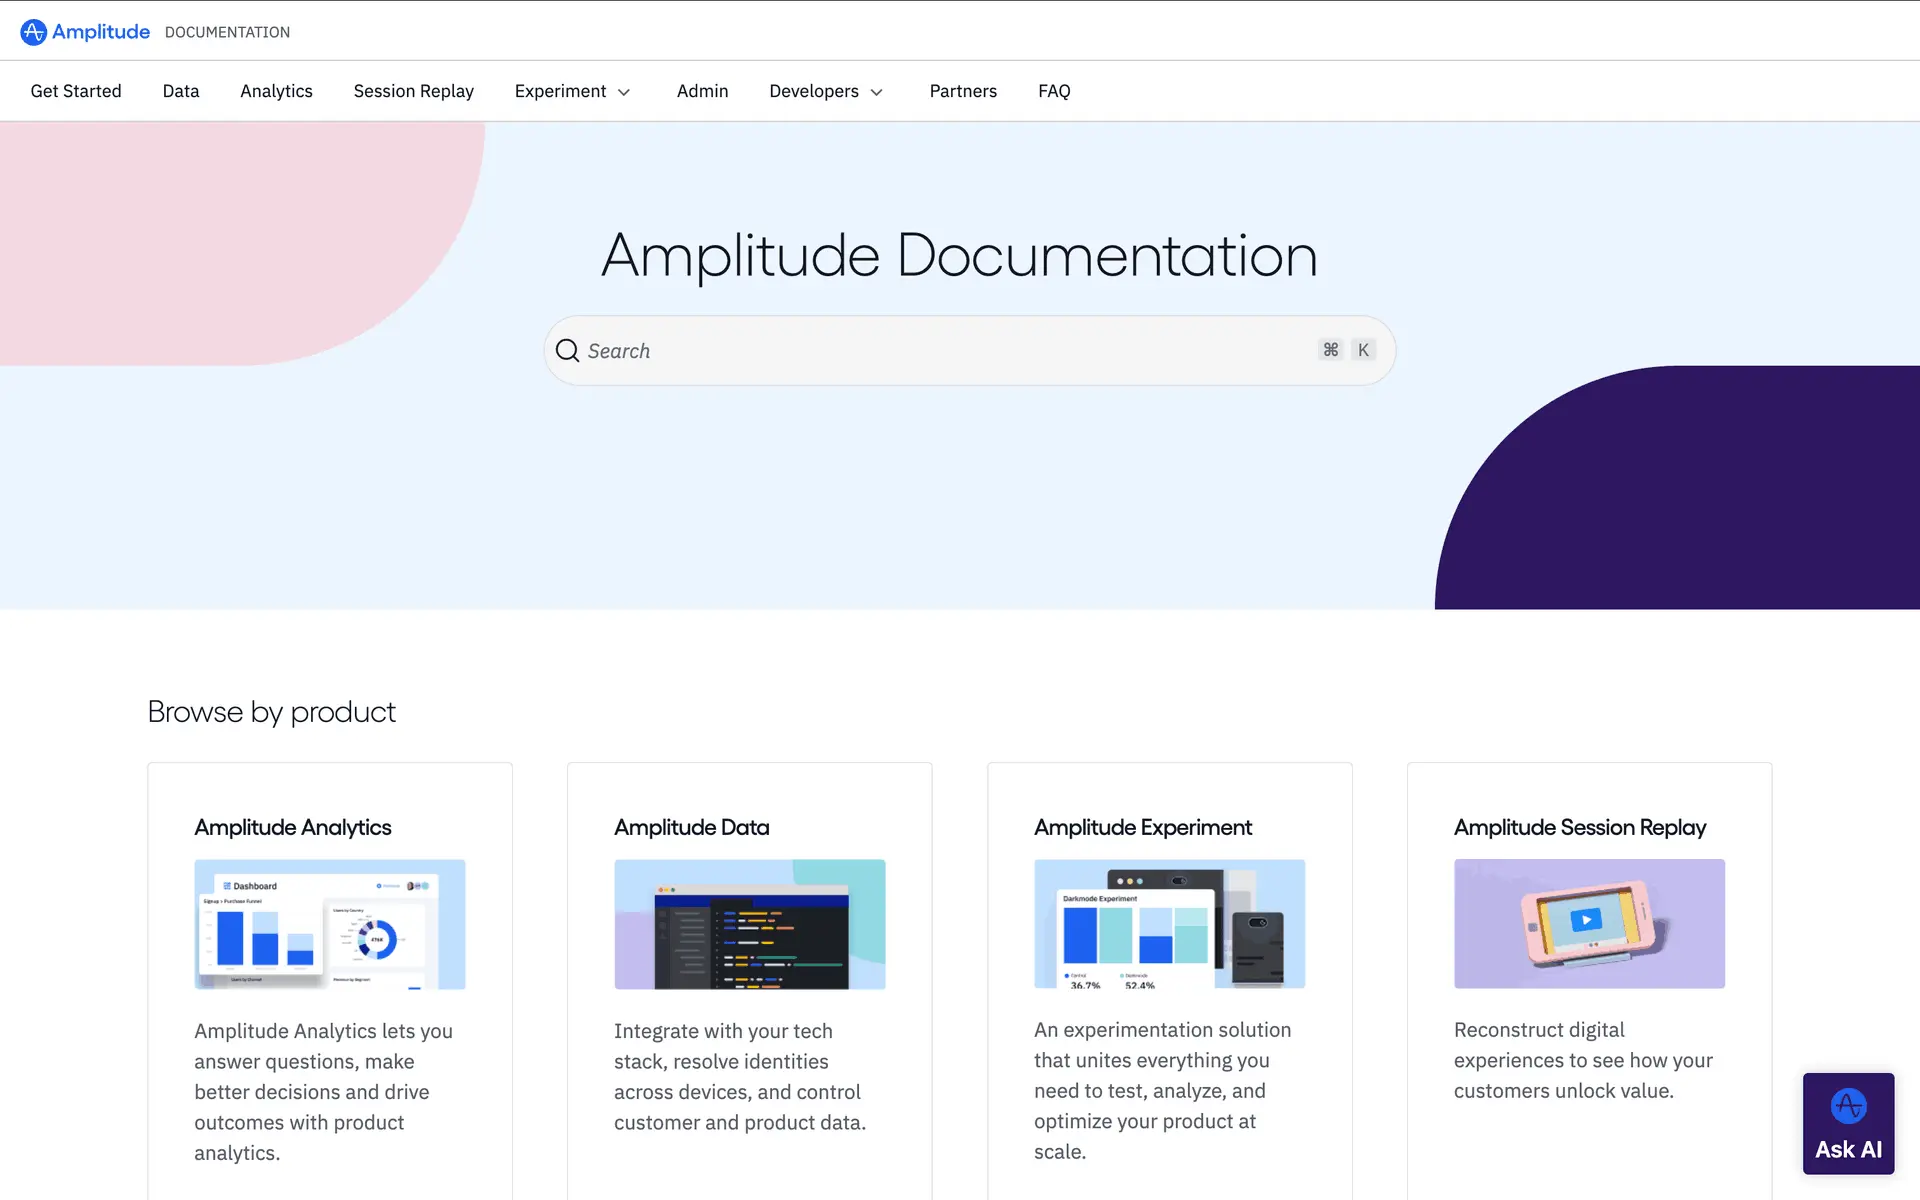This screenshot has width=1920, height=1200.
Task: Open the Partners page
Action: click(x=962, y=91)
